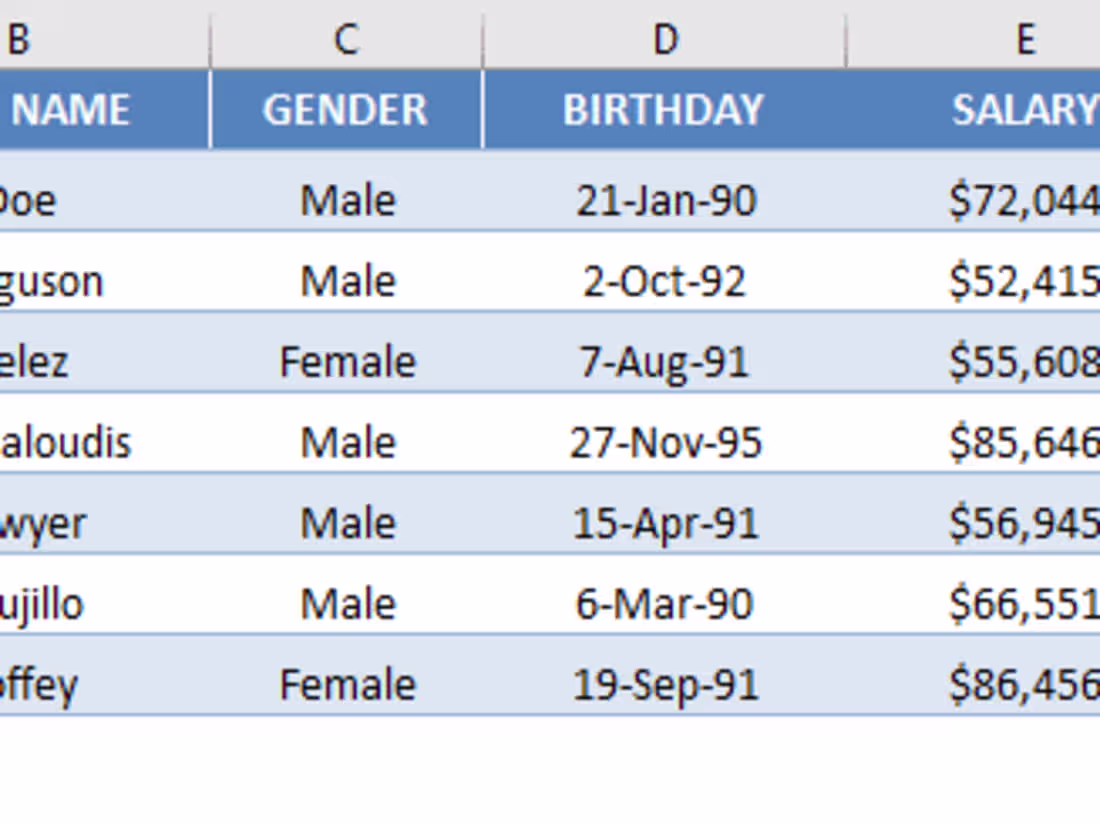Click the 6-Mar-90 date cell
Screen dimensions: 1100x824
(665, 604)
